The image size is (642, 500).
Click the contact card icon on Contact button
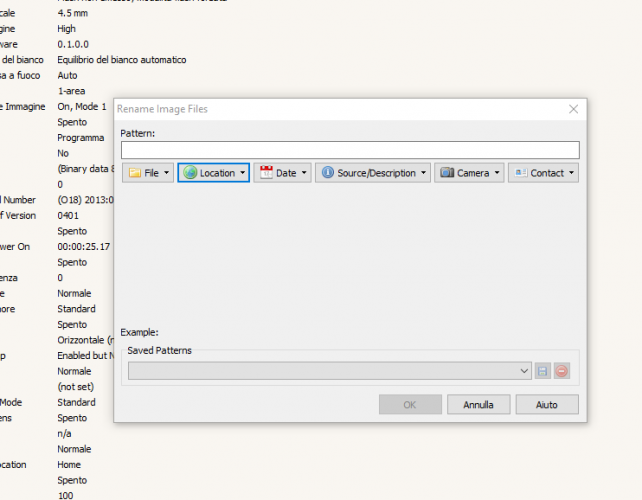[520, 173]
